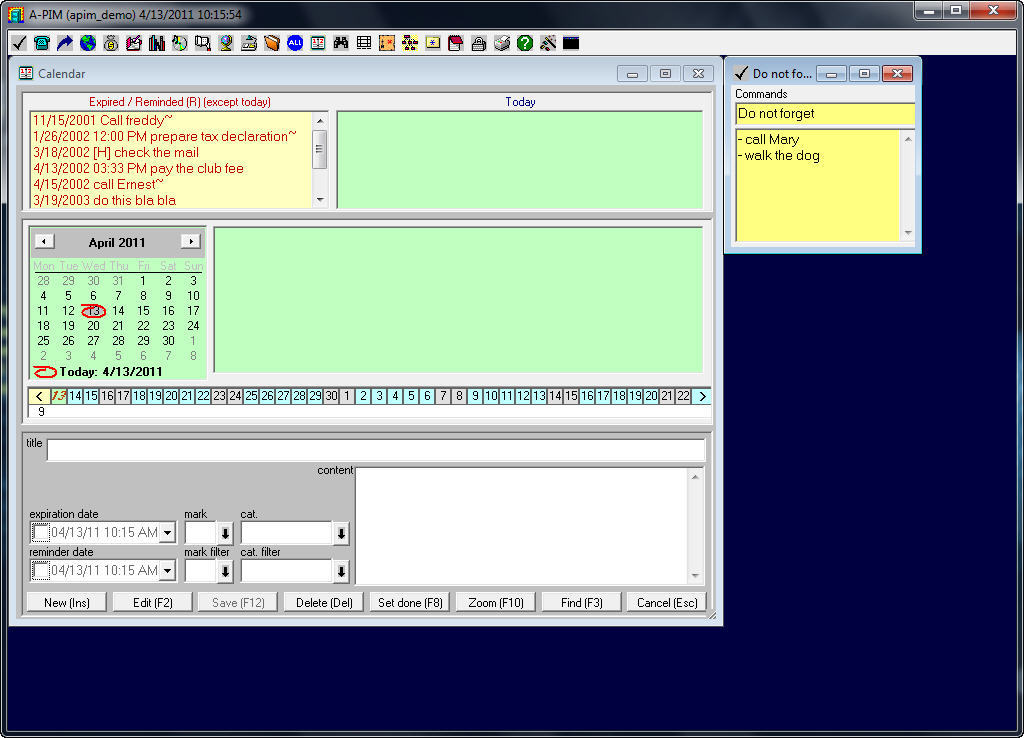The height and width of the screenshot is (738, 1024).
Task: Select April 13 in the month calendar
Action: [x=93, y=311]
